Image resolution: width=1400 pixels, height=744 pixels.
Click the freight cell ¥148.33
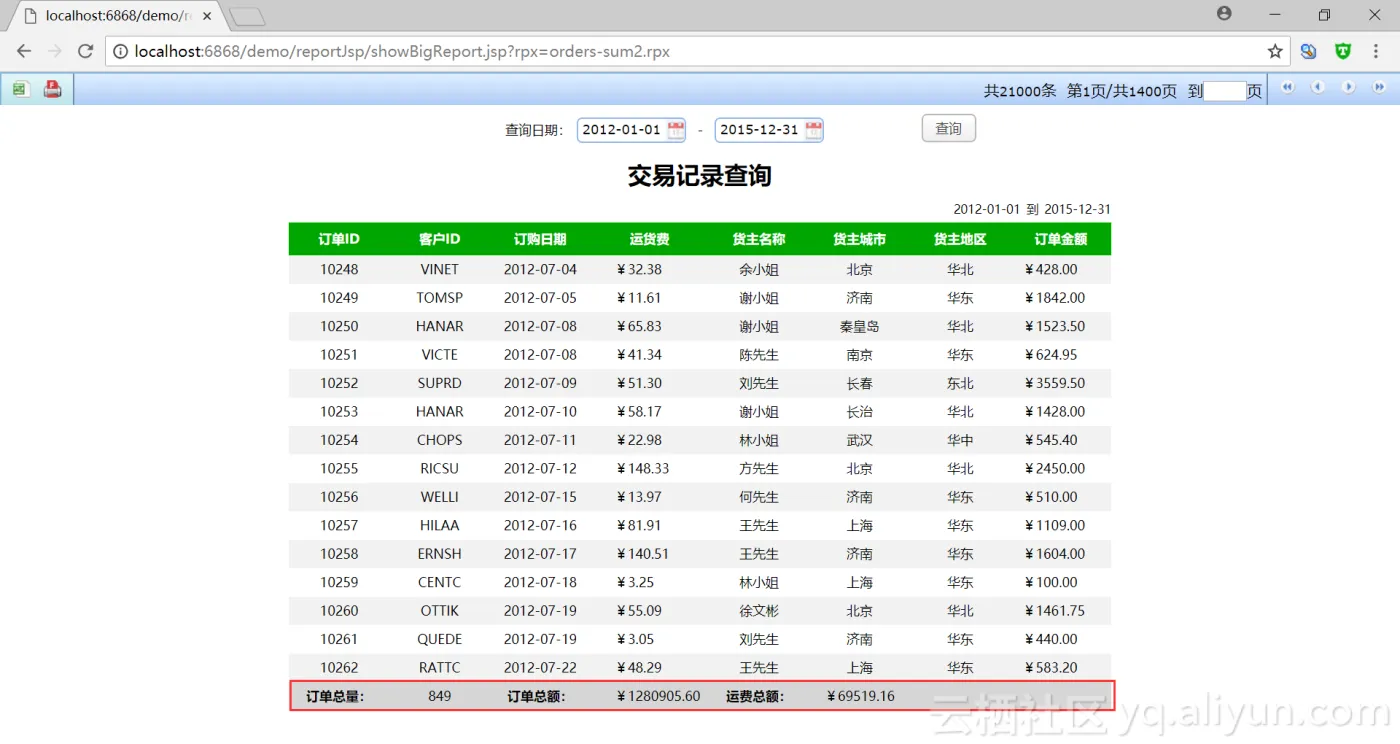pos(643,469)
